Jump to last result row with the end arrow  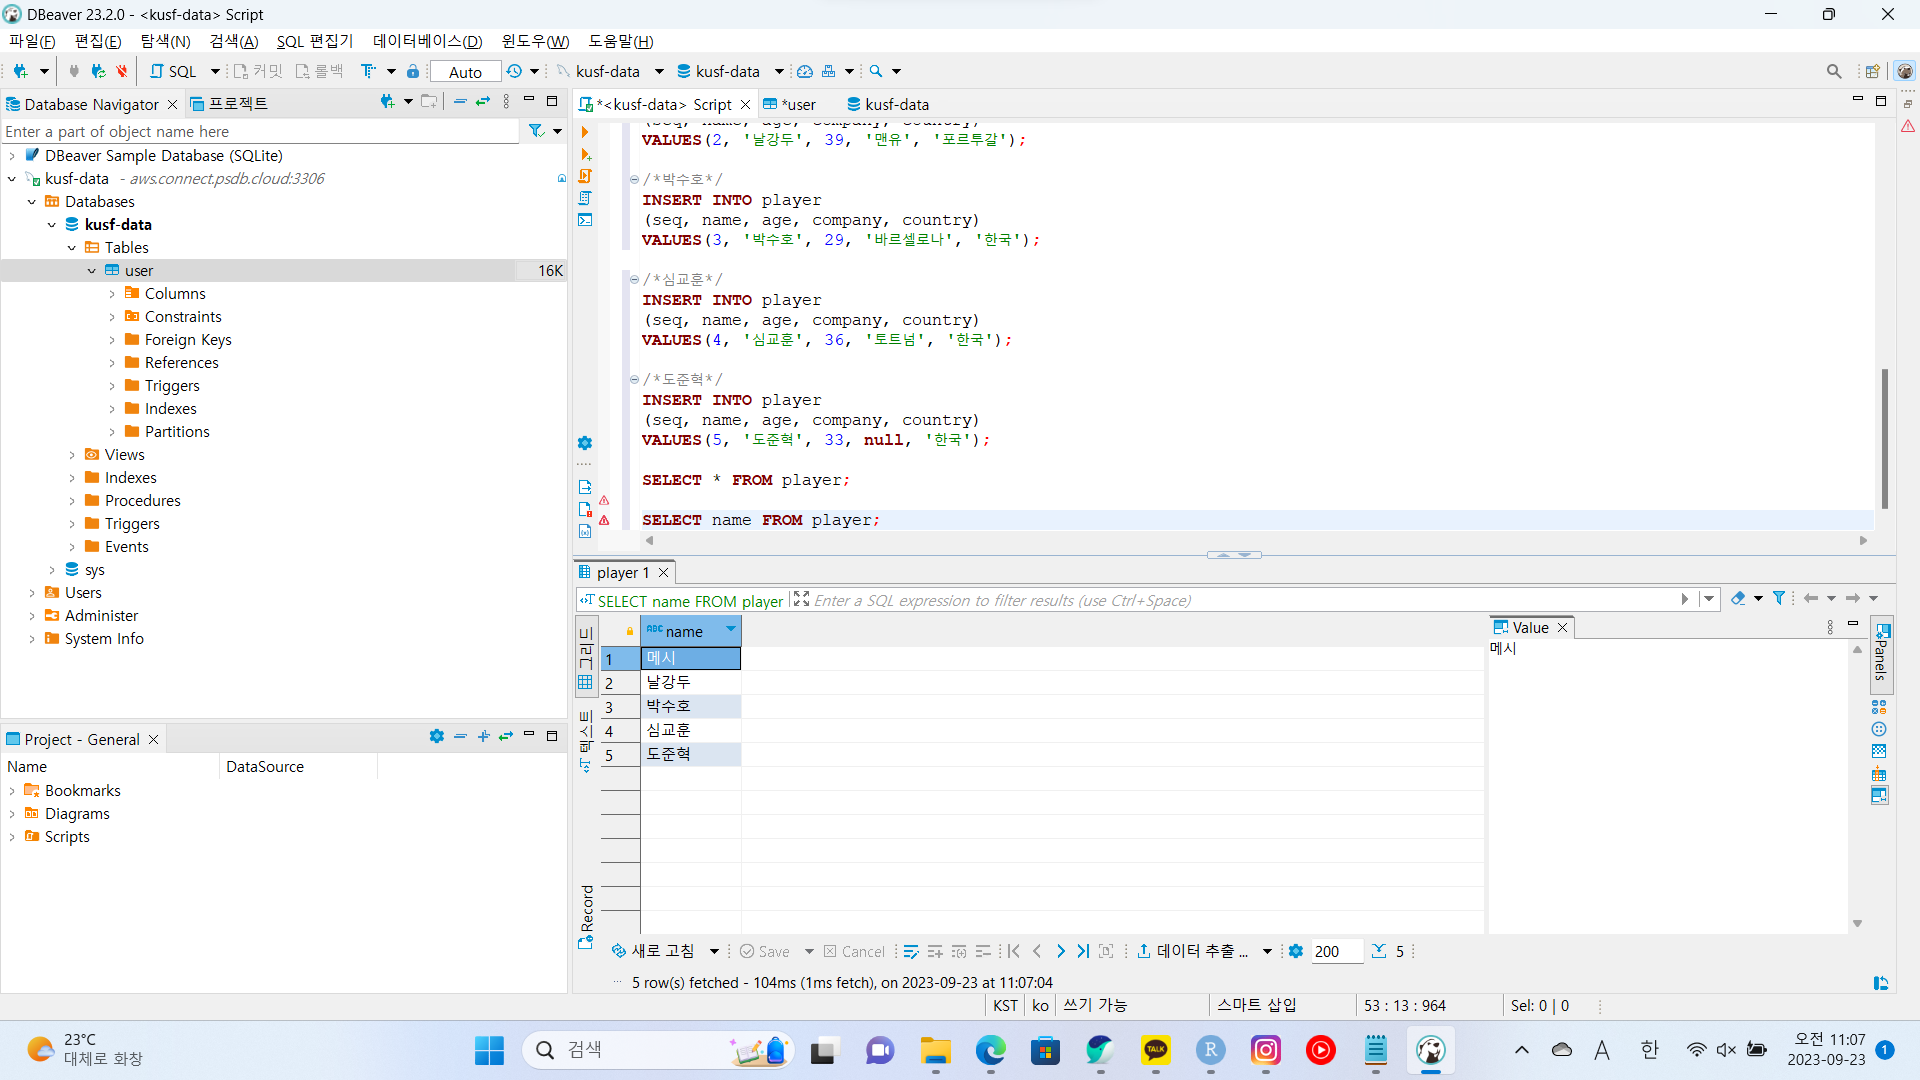point(1084,951)
